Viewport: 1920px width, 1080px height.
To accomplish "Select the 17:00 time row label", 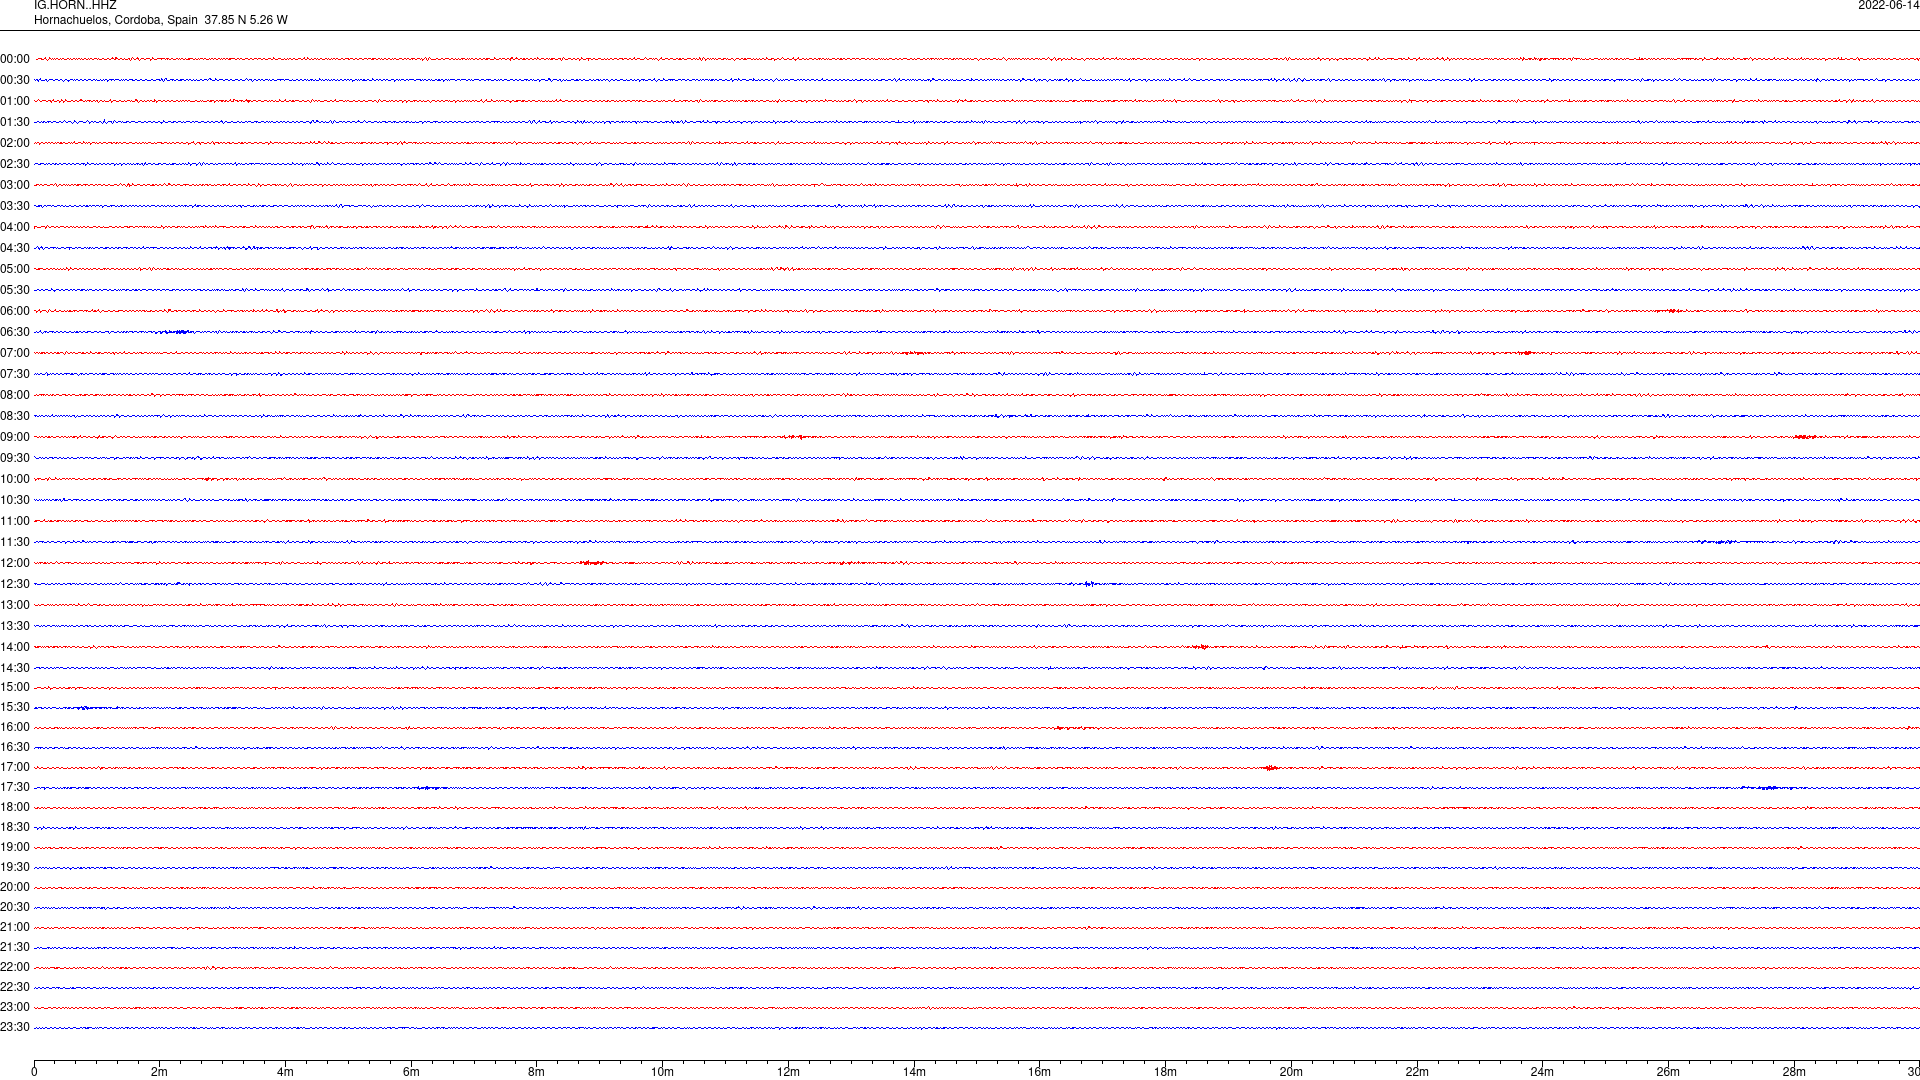I will tap(15, 767).
